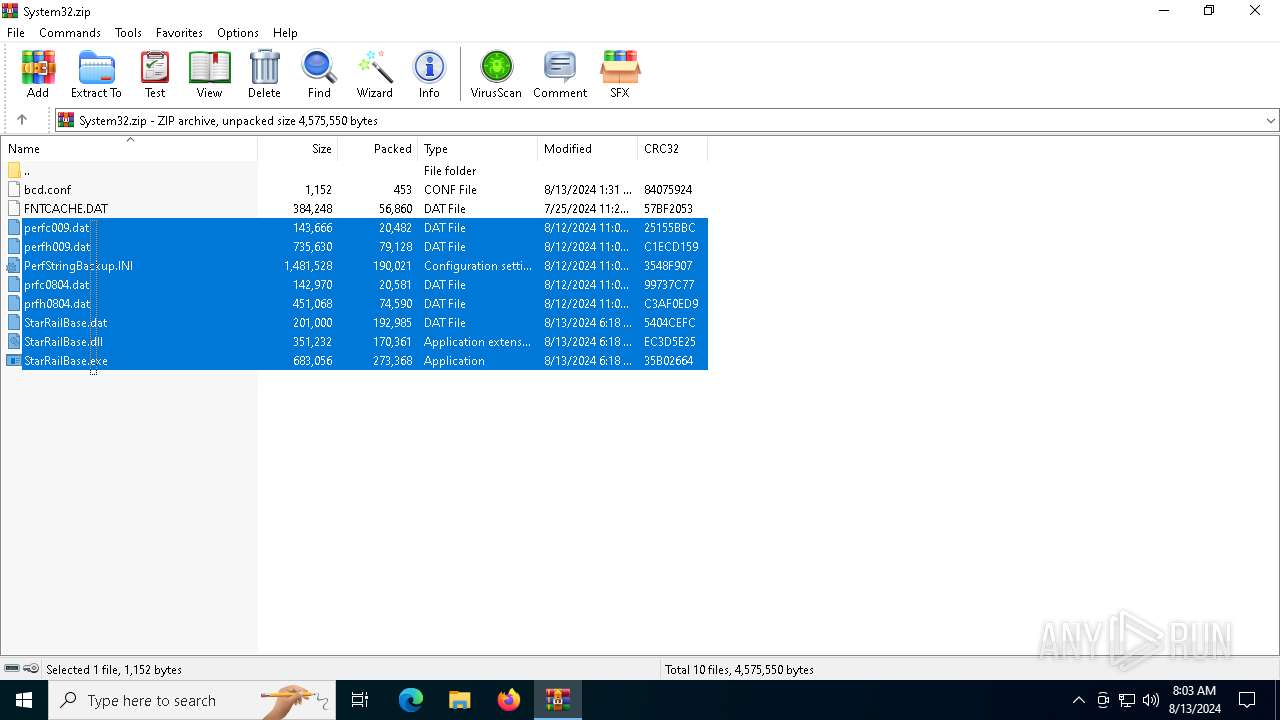The image size is (1280, 720).
Task: Launch Firefox from taskbar
Action: (x=509, y=700)
